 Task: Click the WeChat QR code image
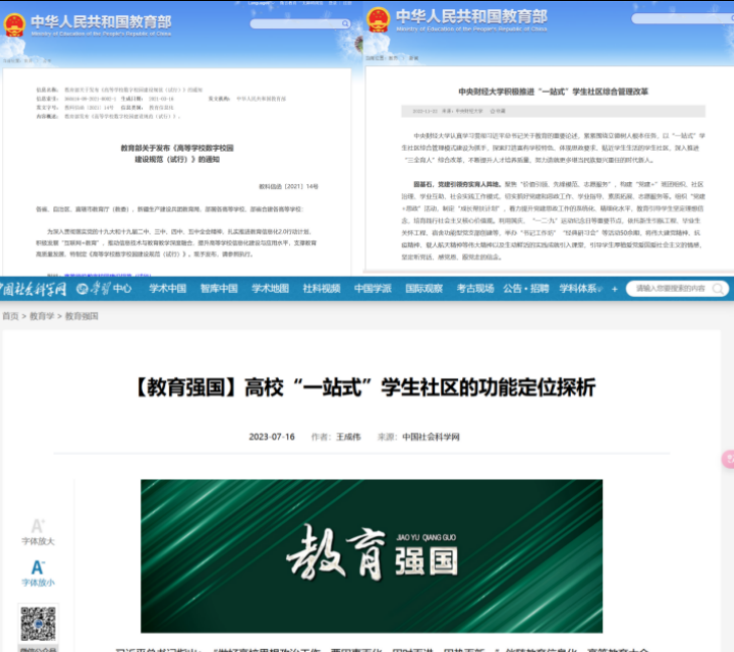point(38,621)
